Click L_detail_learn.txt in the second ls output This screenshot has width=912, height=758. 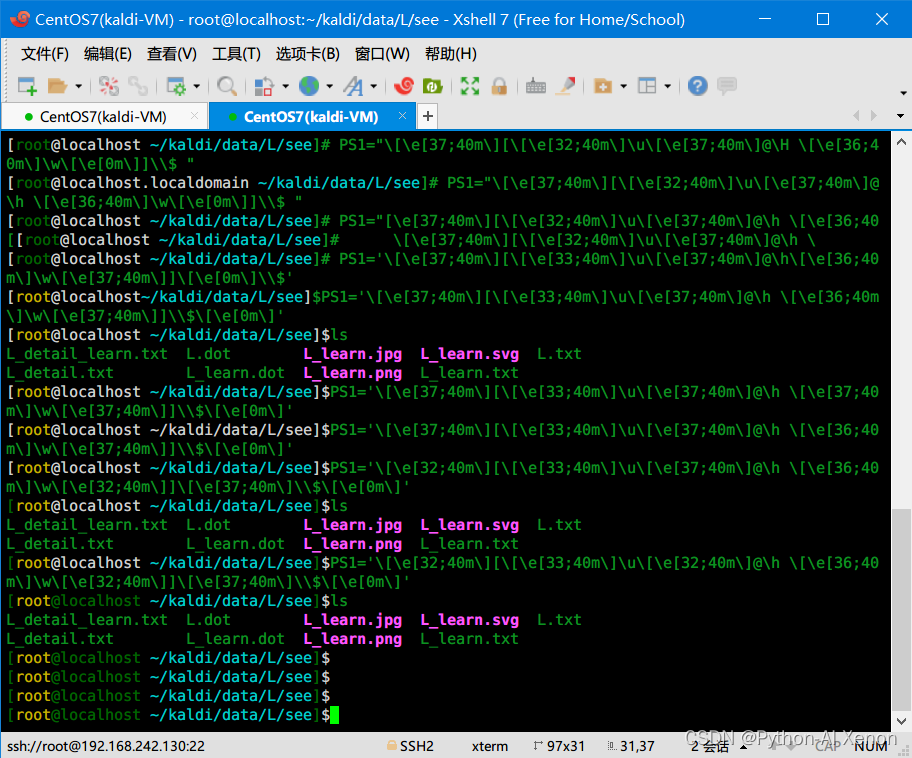tap(87, 525)
